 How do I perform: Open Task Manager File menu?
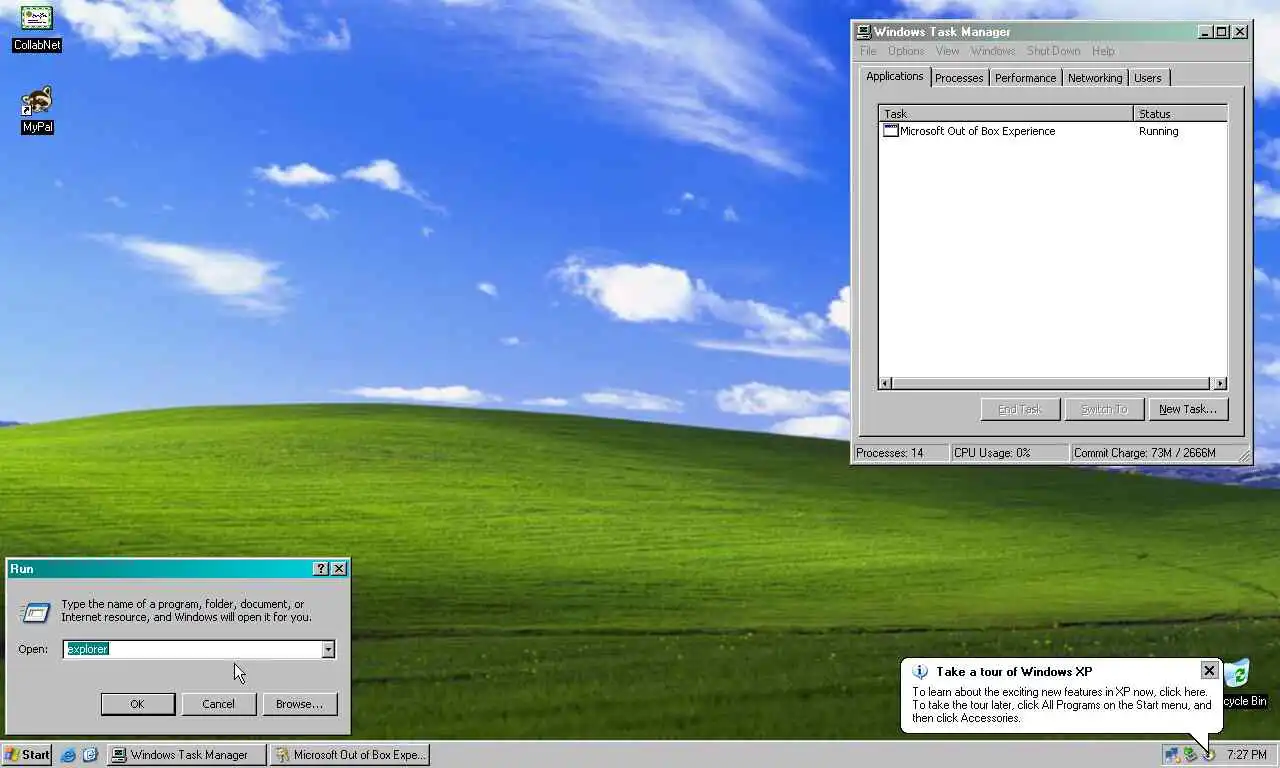868,51
